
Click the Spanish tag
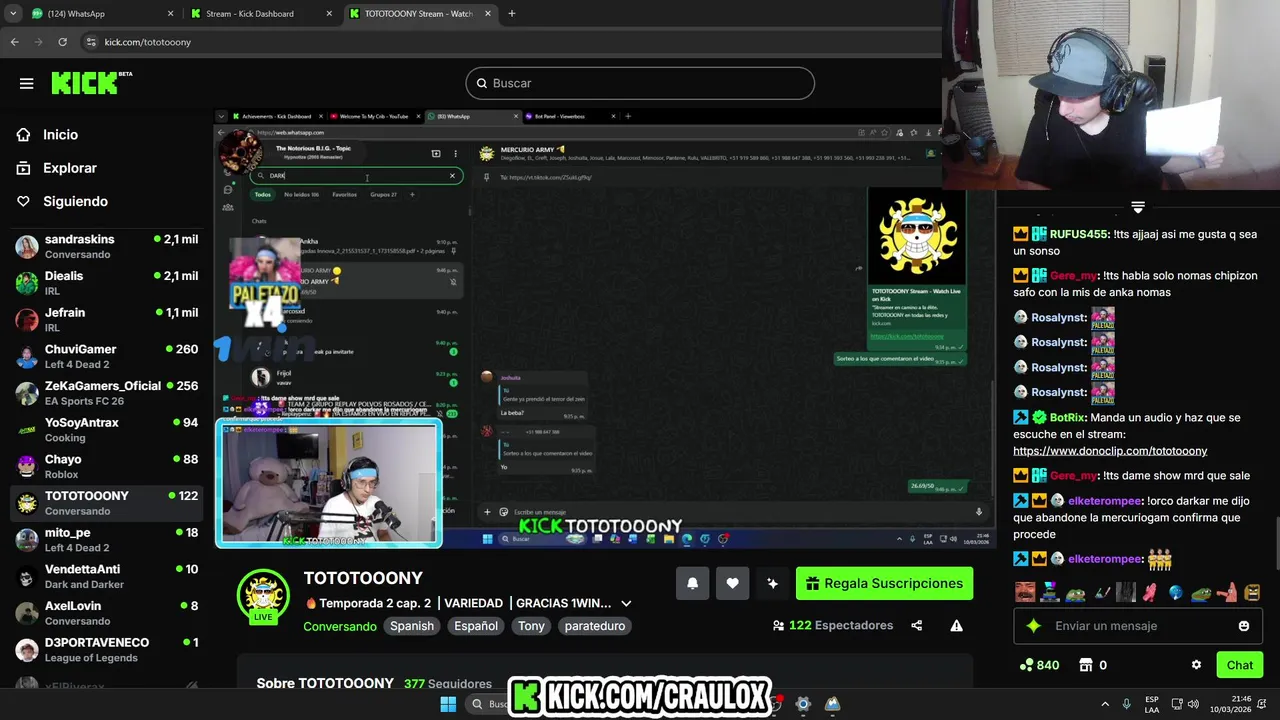(412, 626)
